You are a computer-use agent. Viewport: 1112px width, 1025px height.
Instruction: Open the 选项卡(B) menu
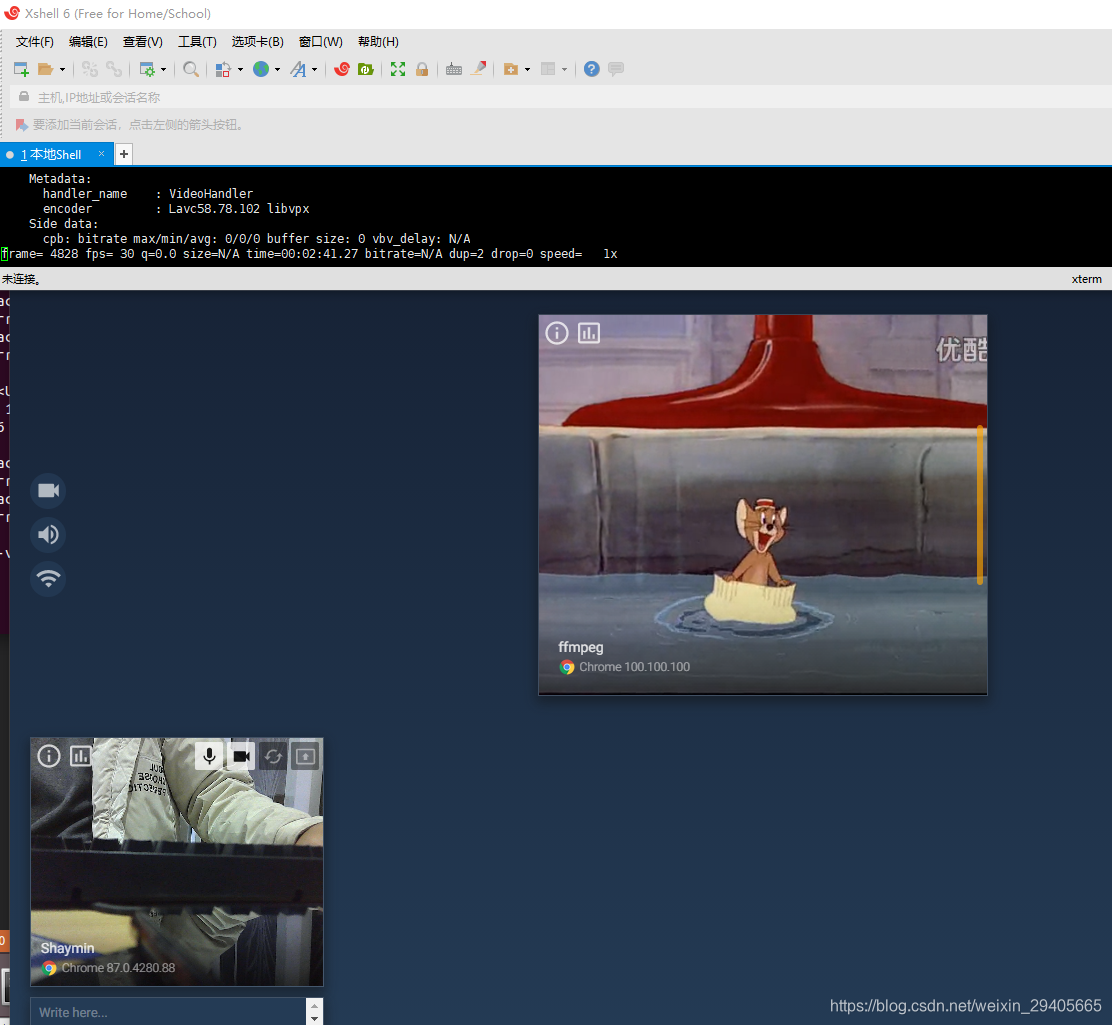[257, 42]
